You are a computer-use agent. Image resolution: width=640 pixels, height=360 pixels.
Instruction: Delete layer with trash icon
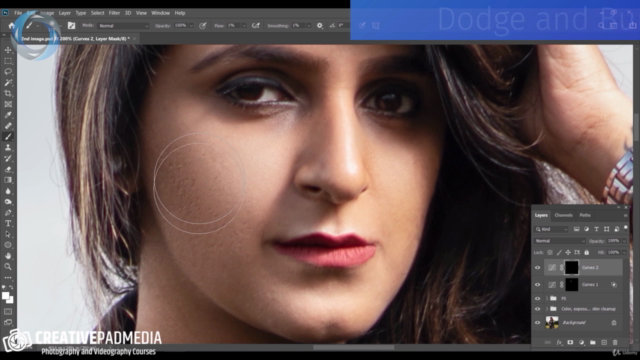pos(615,342)
